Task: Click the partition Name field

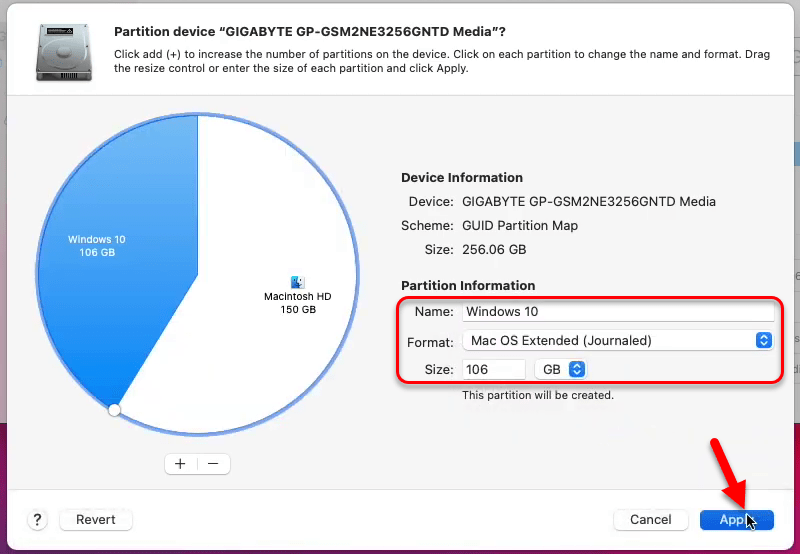Action: (618, 312)
